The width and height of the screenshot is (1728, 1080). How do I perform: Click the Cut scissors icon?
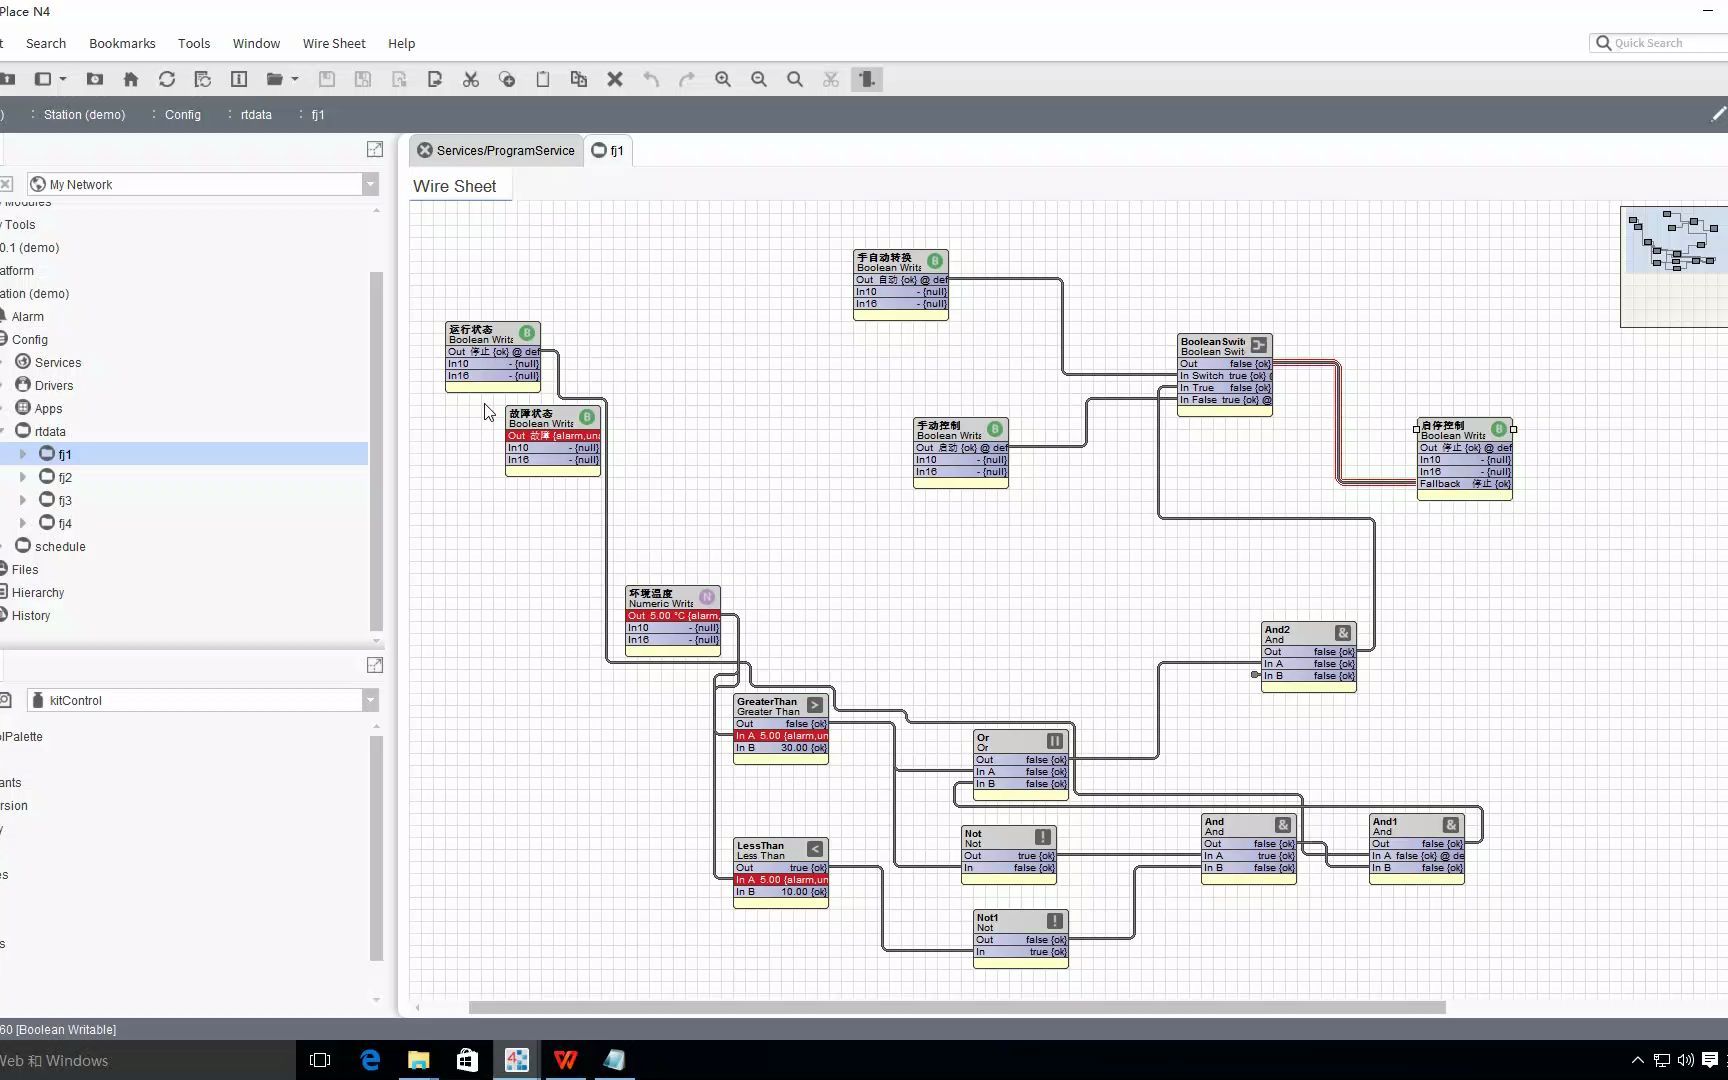pyautogui.click(x=471, y=79)
